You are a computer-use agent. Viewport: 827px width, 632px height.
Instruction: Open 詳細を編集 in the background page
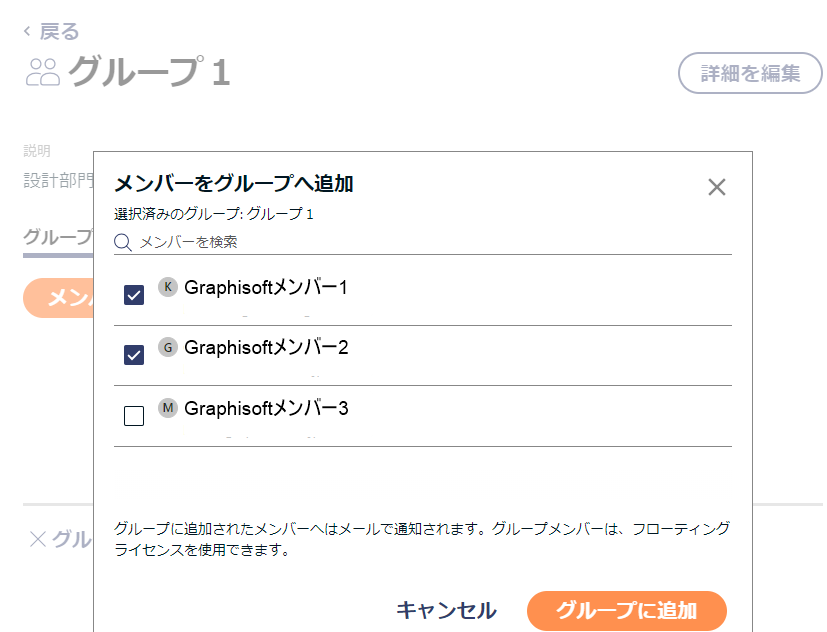[749, 73]
